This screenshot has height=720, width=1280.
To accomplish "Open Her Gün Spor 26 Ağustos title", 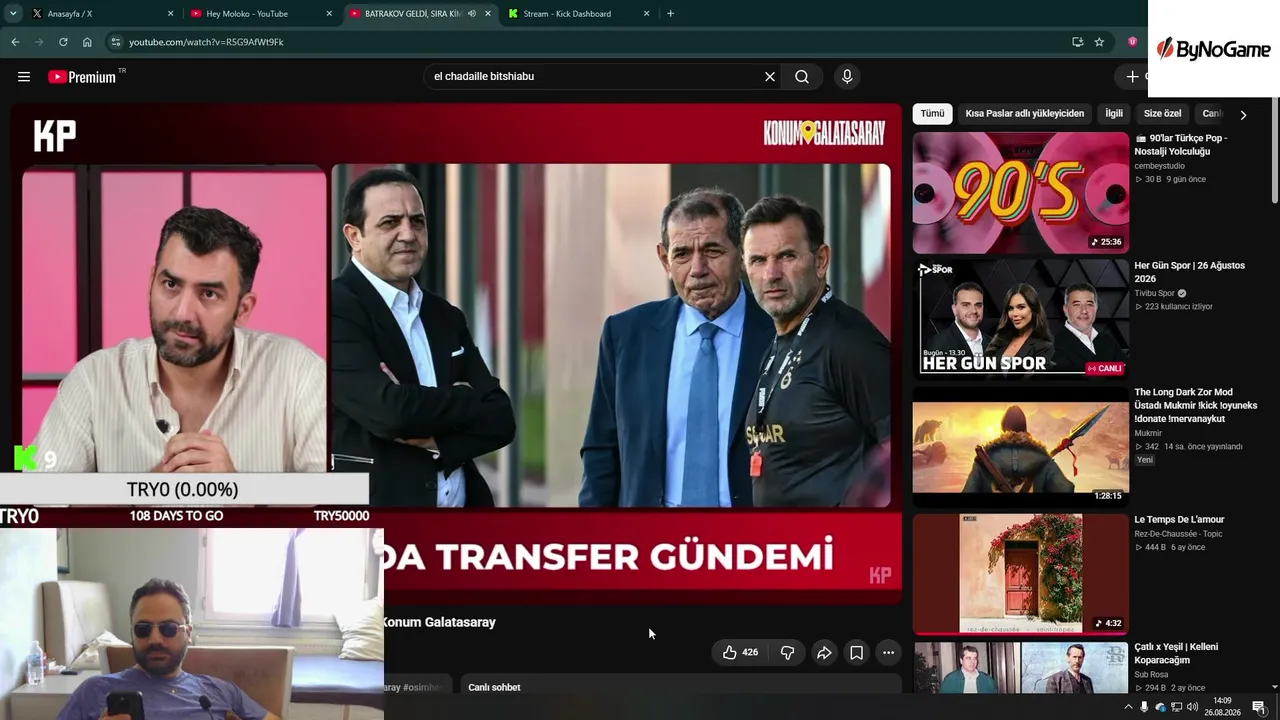I will [x=1190, y=272].
